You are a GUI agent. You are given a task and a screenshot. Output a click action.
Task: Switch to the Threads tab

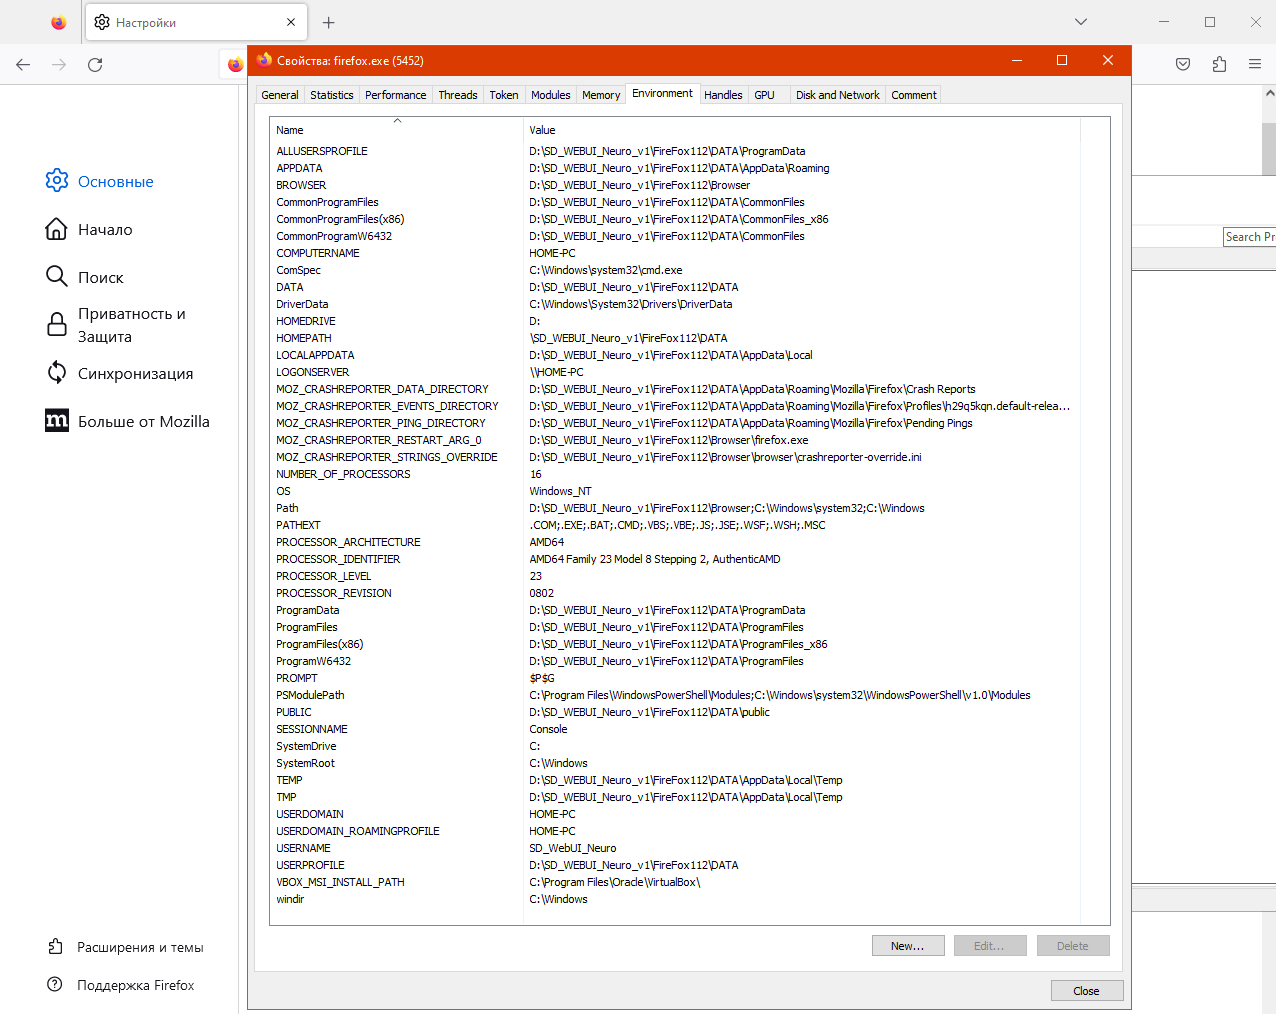pyautogui.click(x=458, y=95)
